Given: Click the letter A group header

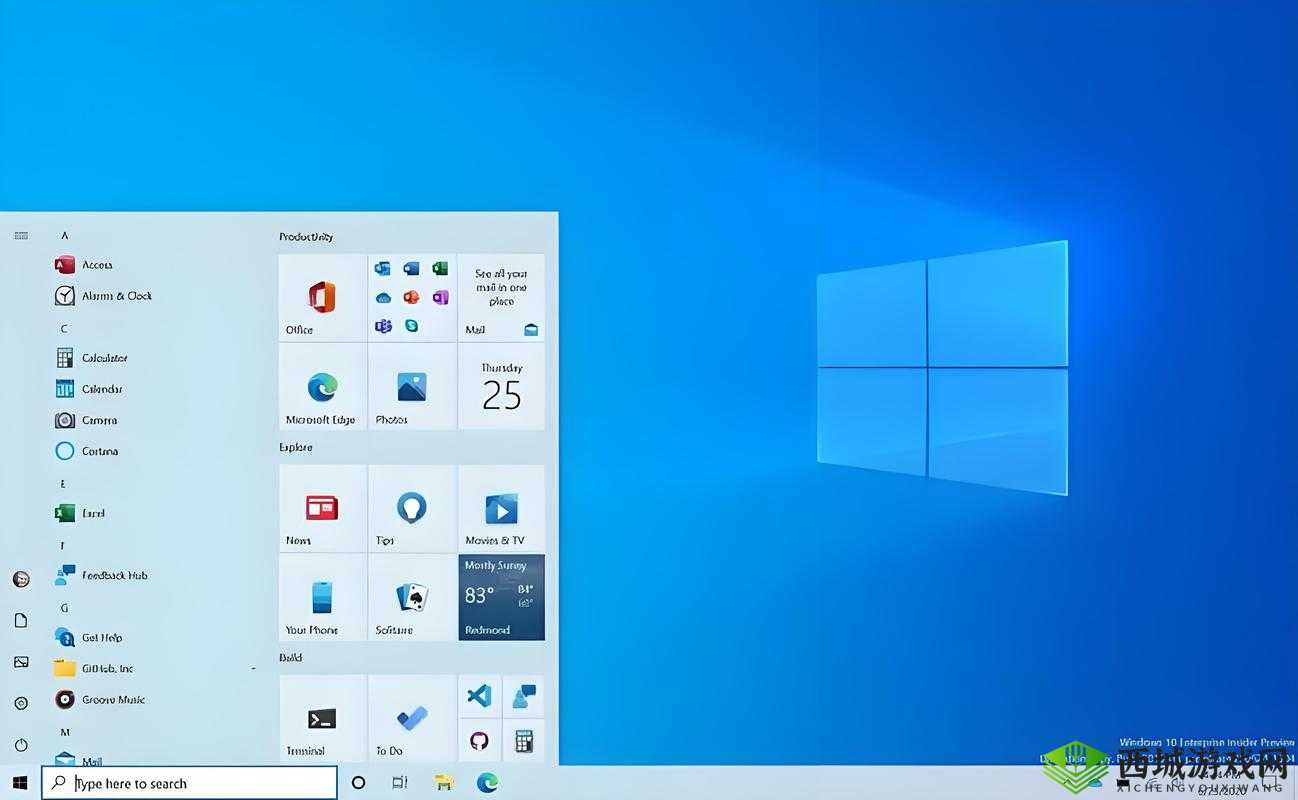Looking at the screenshot, I should [x=64, y=235].
